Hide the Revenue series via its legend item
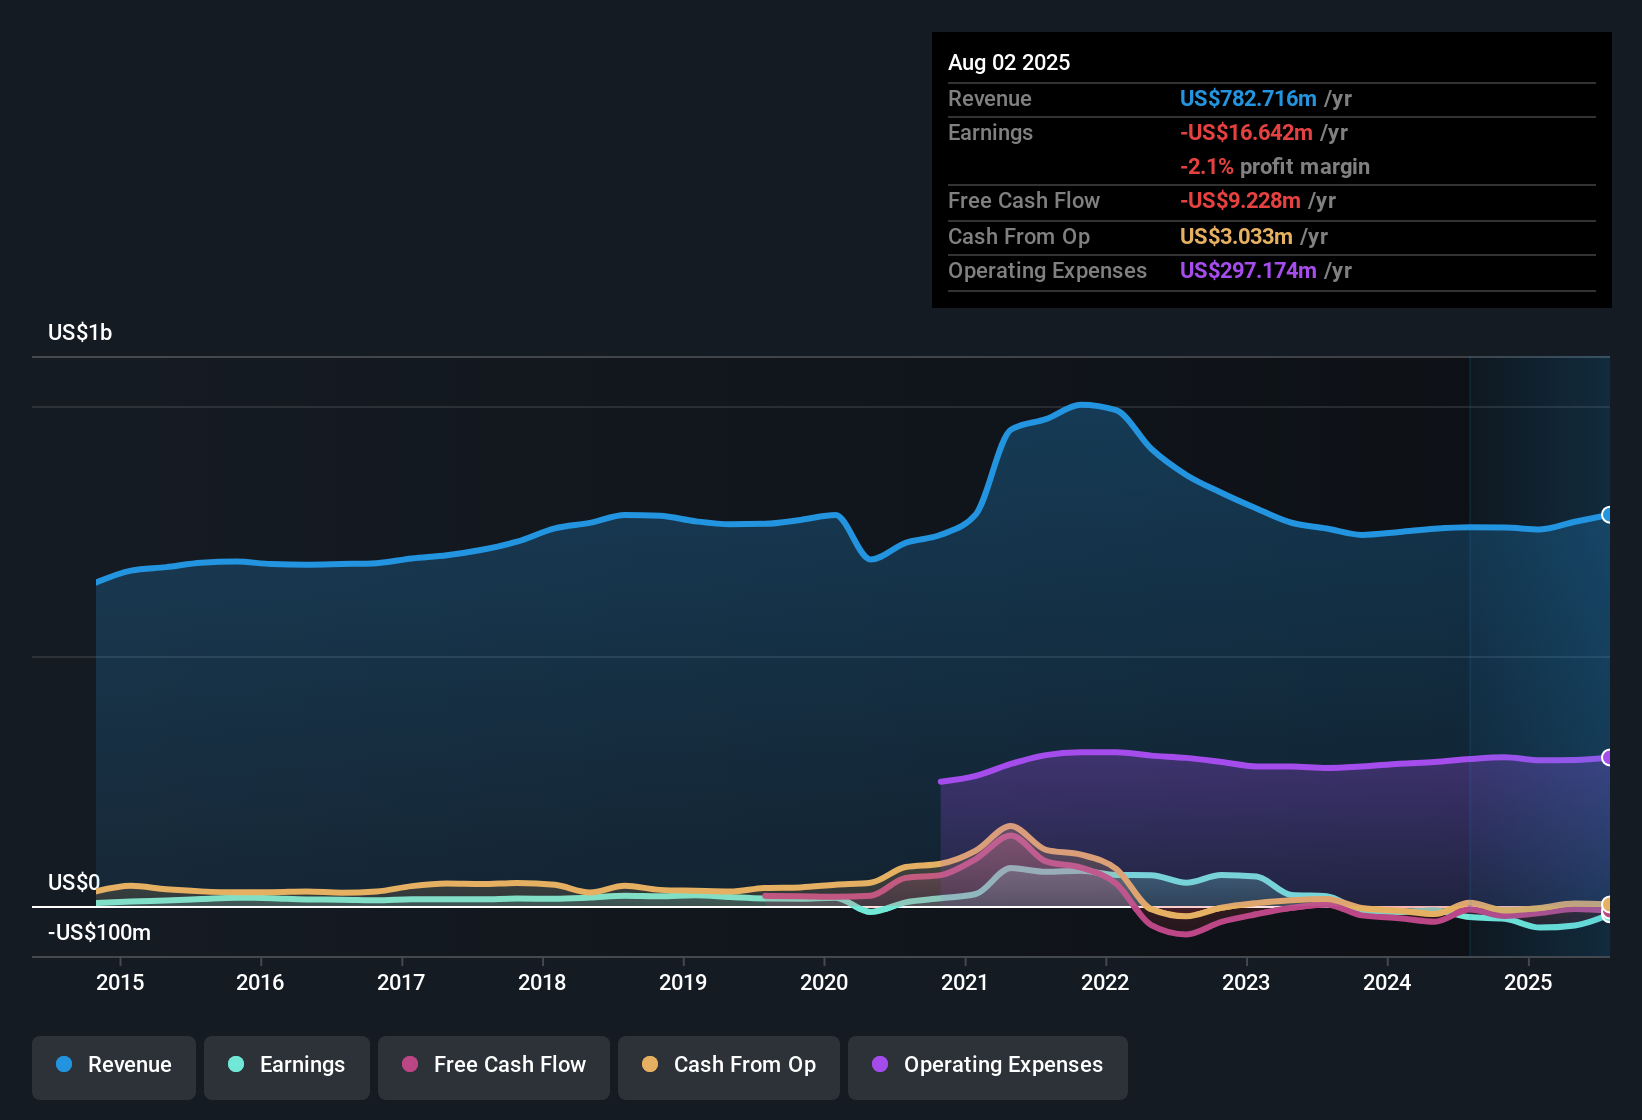This screenshot has height=1120, width=1642. click(x=113, y=1065)
